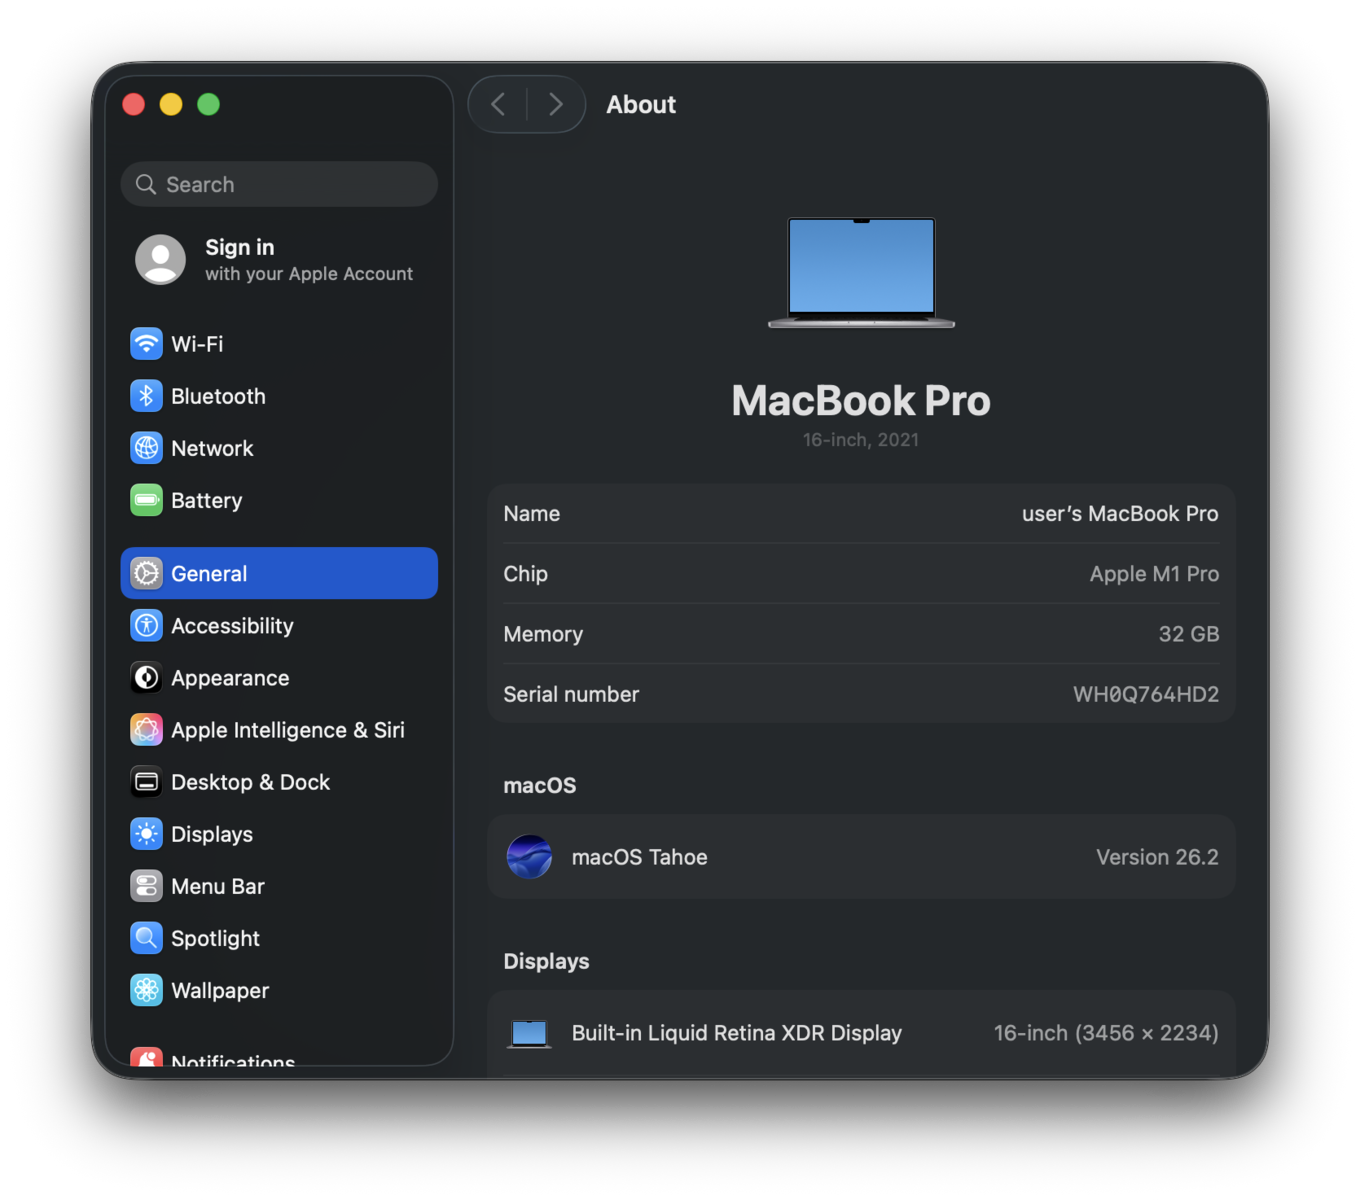Click the Bluetooth icon in sidebar
Viewport: 1360px width, 1200px height.
[146, 396]
